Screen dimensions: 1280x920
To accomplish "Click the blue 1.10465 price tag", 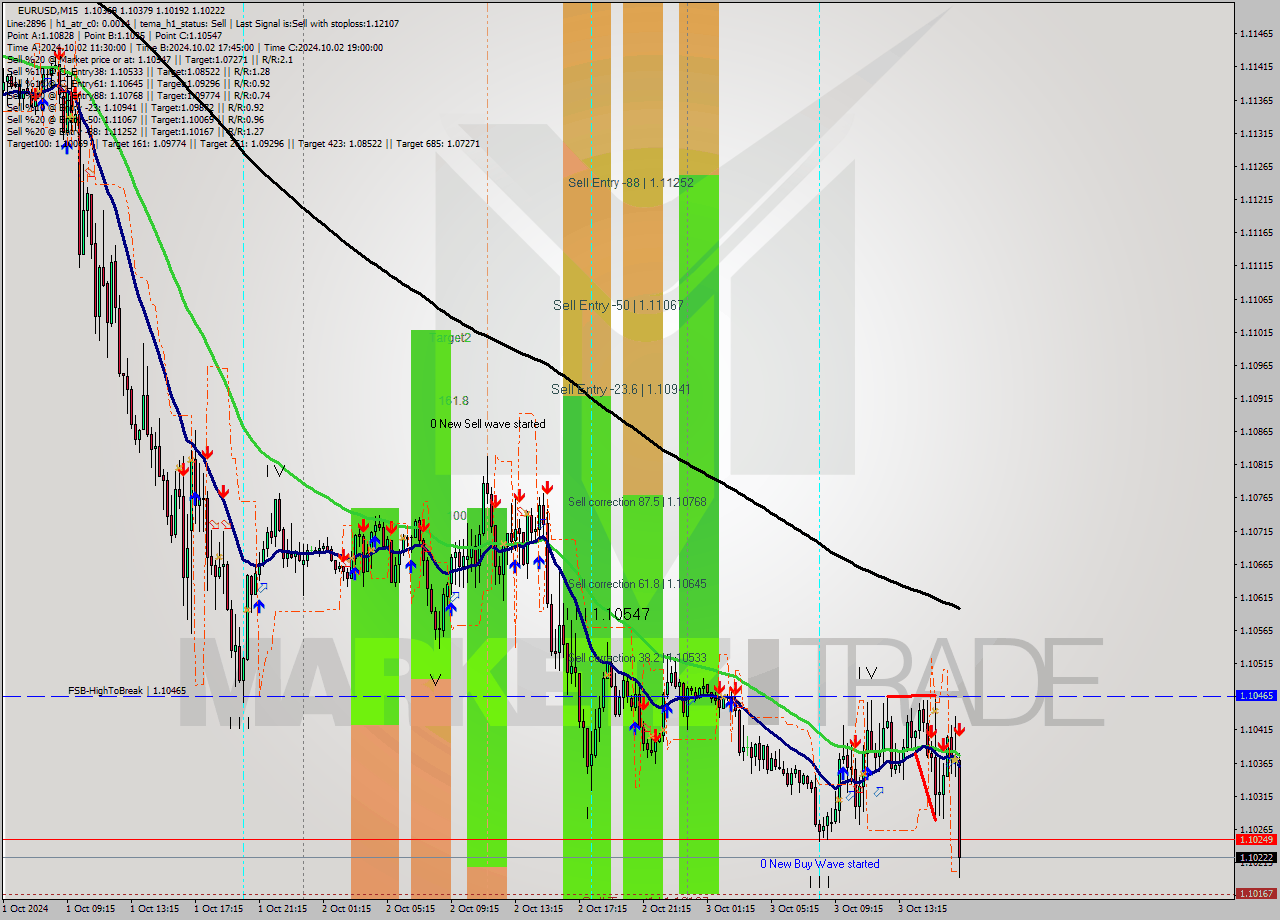I will pyautogui.click(x=1256, y=695).
